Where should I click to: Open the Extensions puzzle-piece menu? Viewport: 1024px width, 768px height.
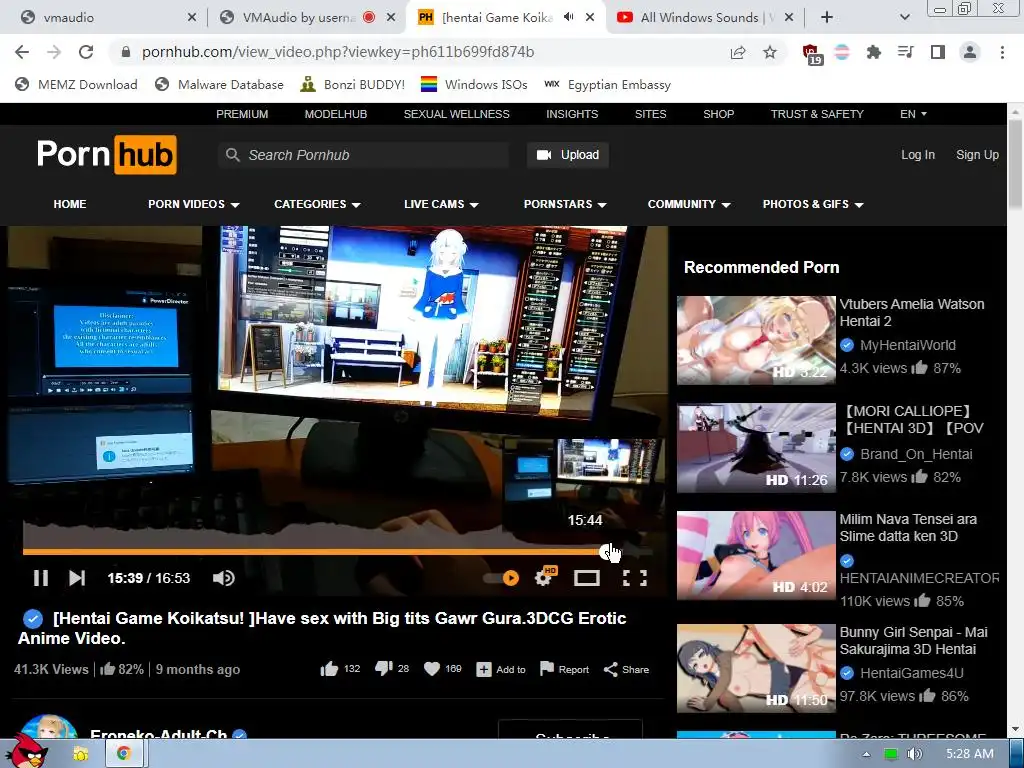(x=874, y=52)
